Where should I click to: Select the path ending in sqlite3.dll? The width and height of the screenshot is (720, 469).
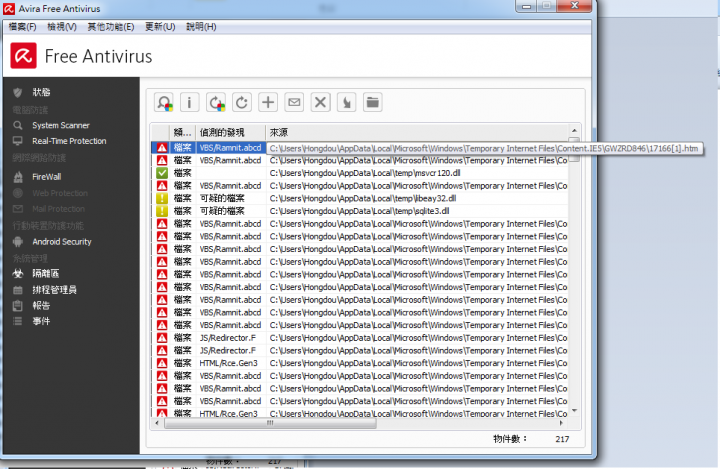coord(359,211)
